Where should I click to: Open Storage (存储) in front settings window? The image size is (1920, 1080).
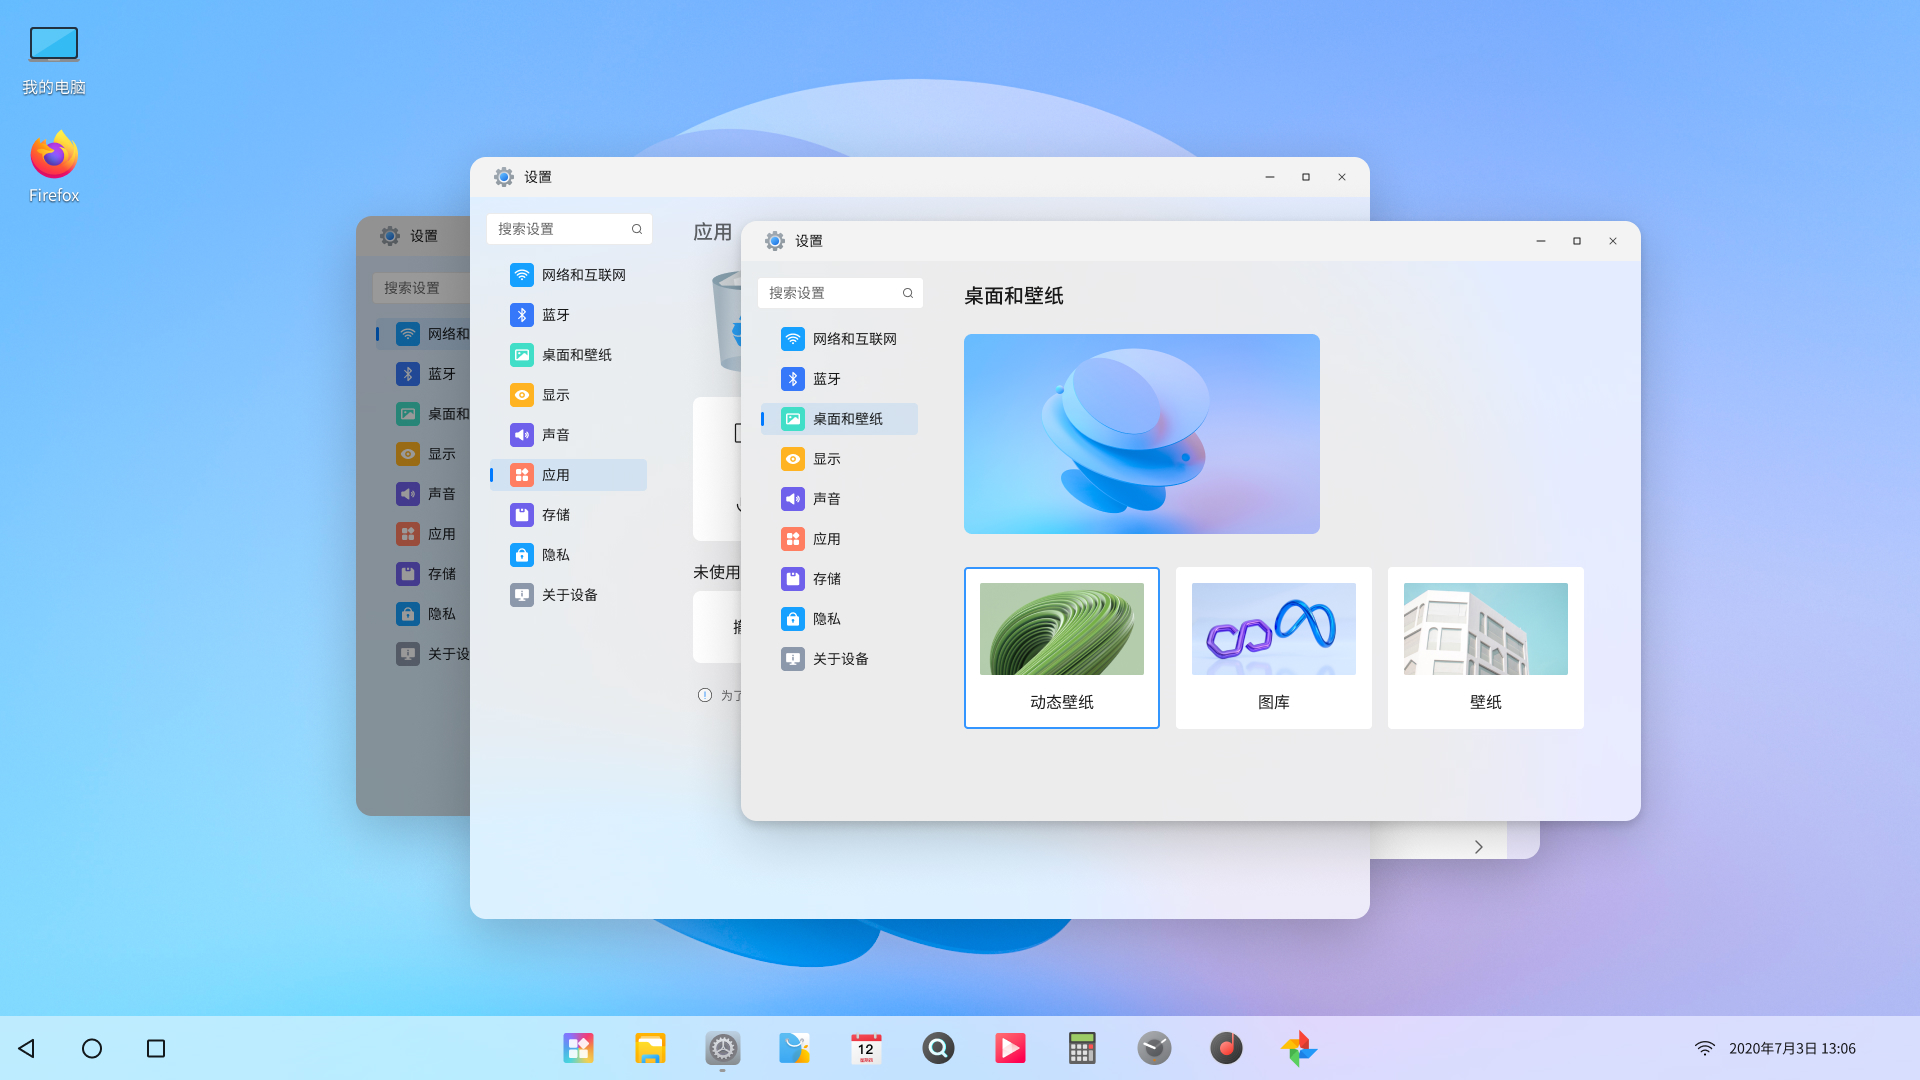(x=826, y=579)
